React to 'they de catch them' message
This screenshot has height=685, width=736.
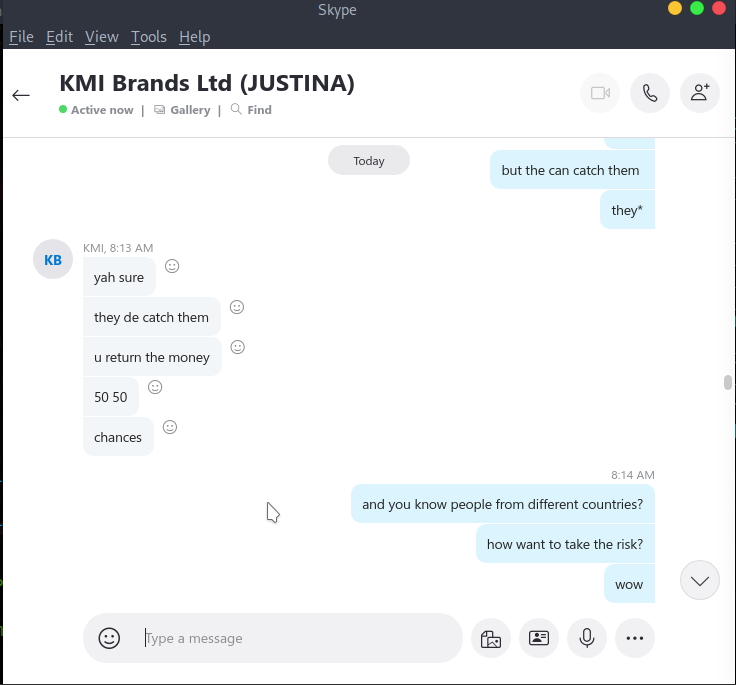pyautogui.click(x=237, y=307)
